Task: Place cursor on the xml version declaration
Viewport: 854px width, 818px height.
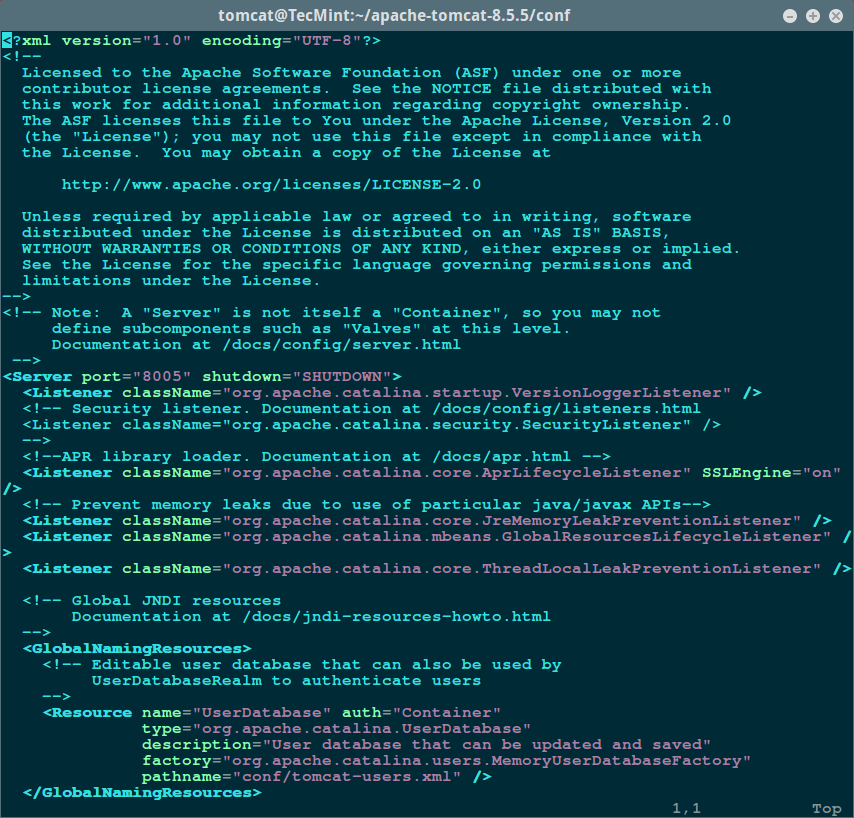Action: (192, 41)
